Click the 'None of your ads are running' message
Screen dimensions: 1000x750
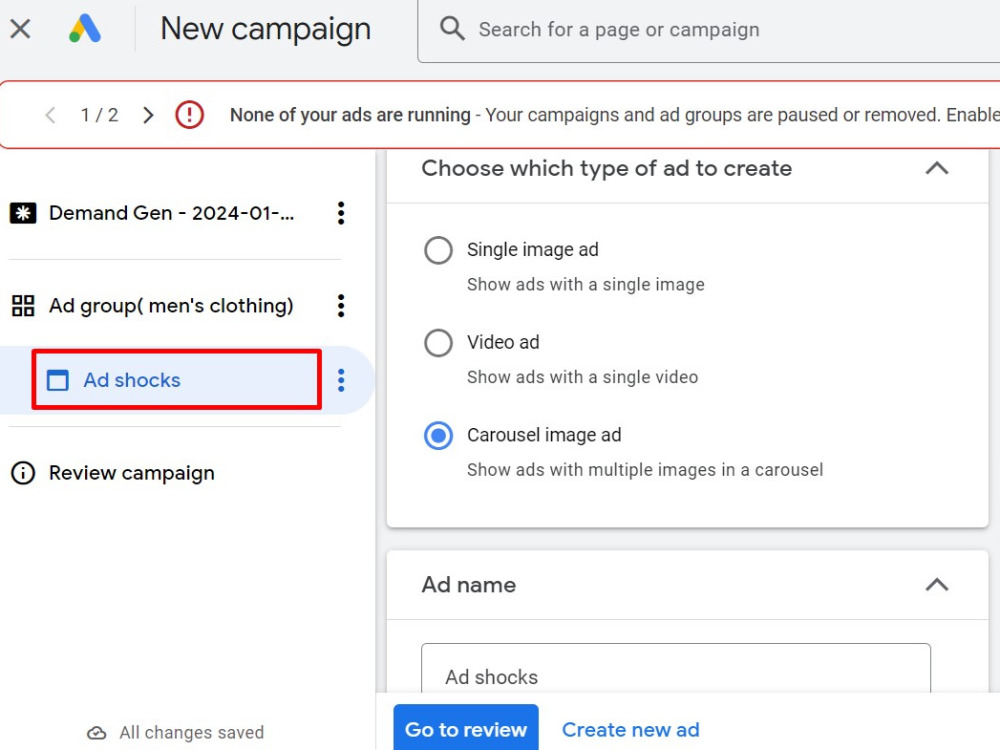(350, 115)
